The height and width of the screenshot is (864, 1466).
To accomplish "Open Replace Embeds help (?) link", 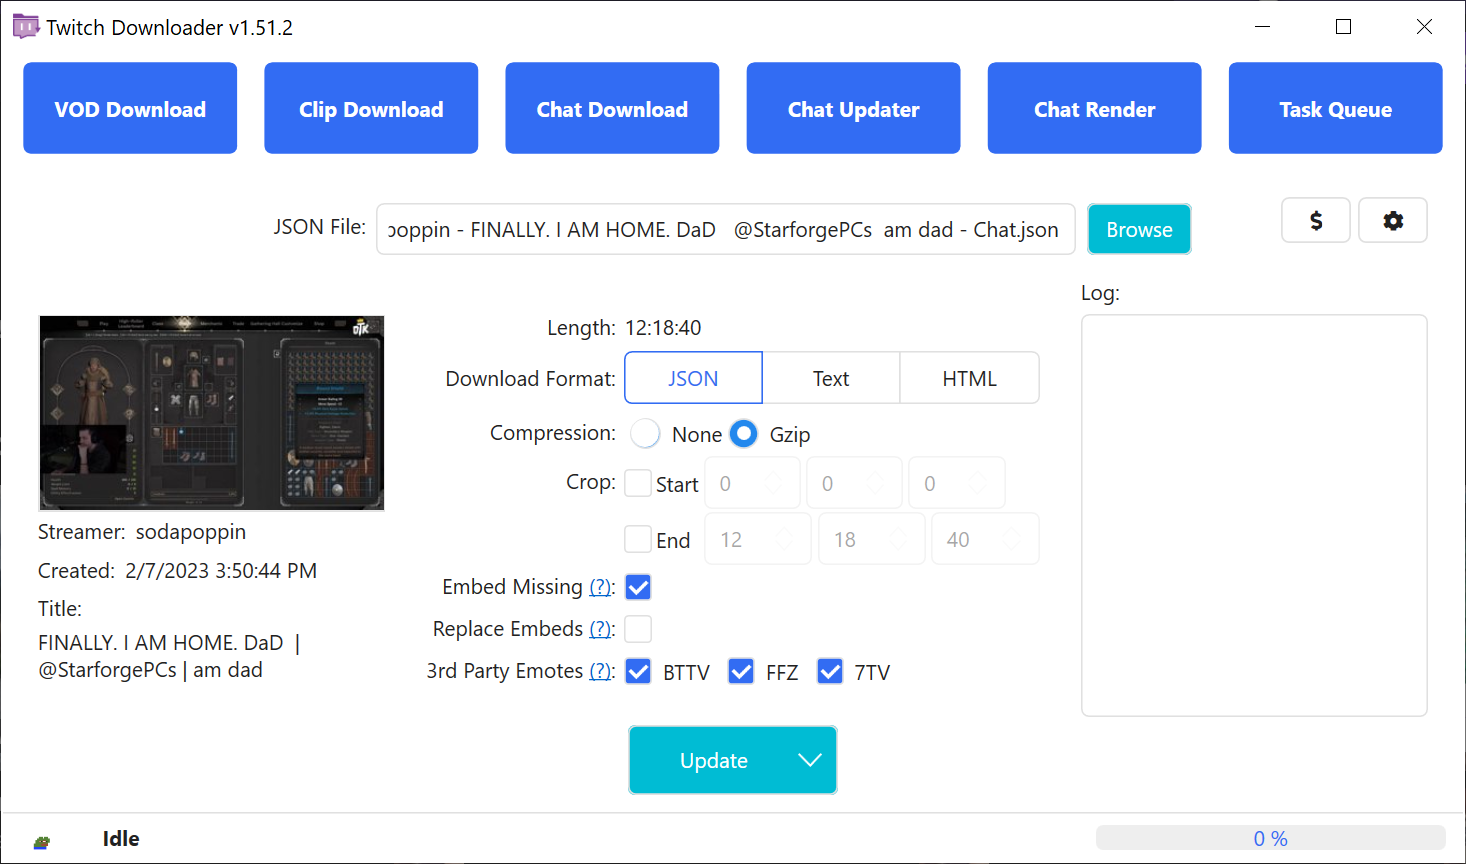I will coord(600,629).
